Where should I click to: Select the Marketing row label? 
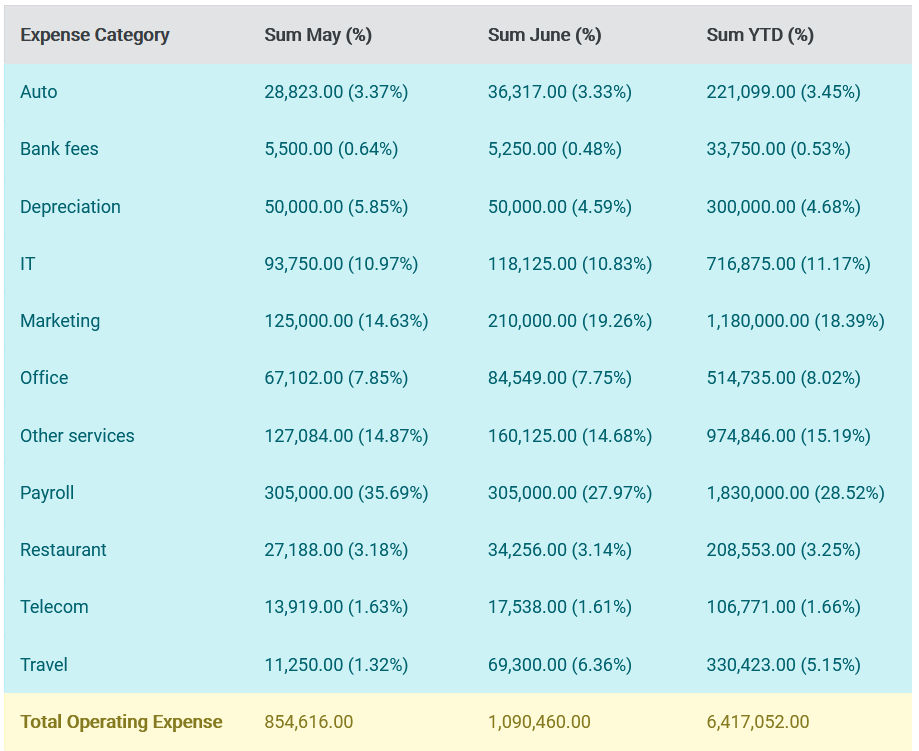[x=60, y=321]
